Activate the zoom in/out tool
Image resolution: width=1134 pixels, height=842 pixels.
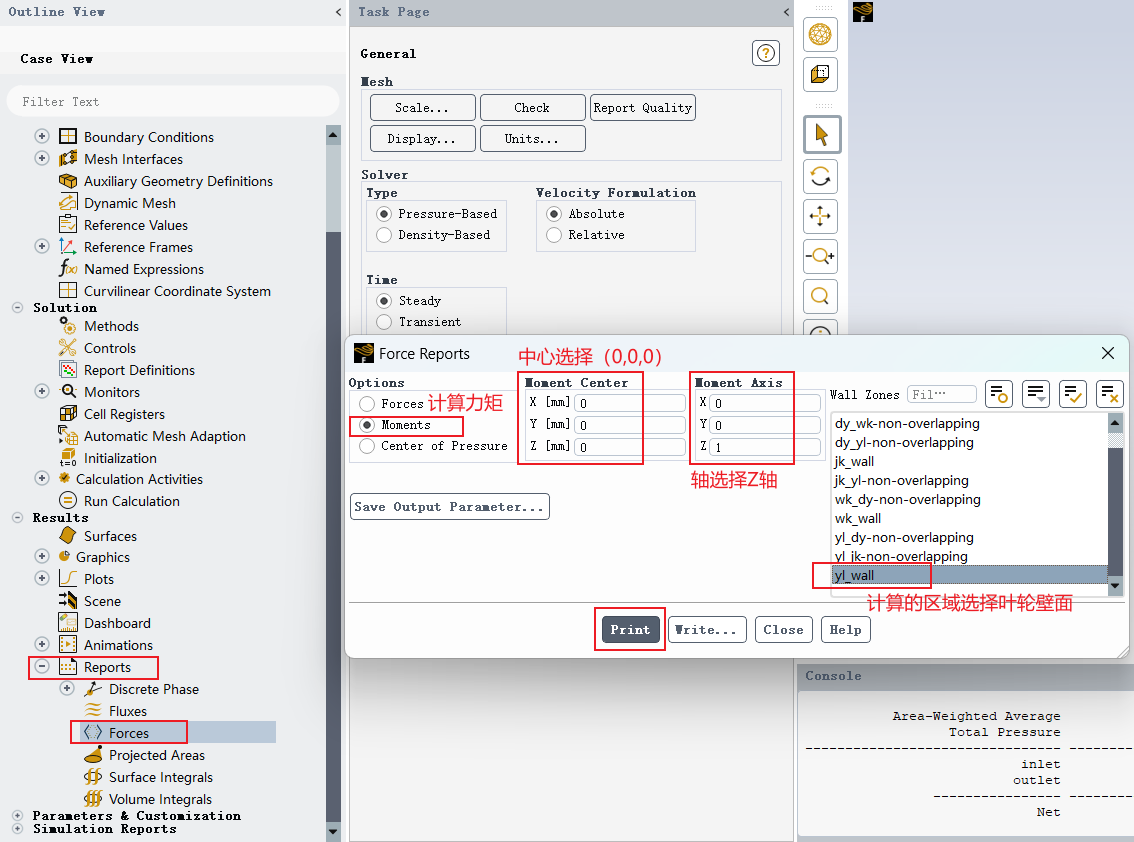820,256
